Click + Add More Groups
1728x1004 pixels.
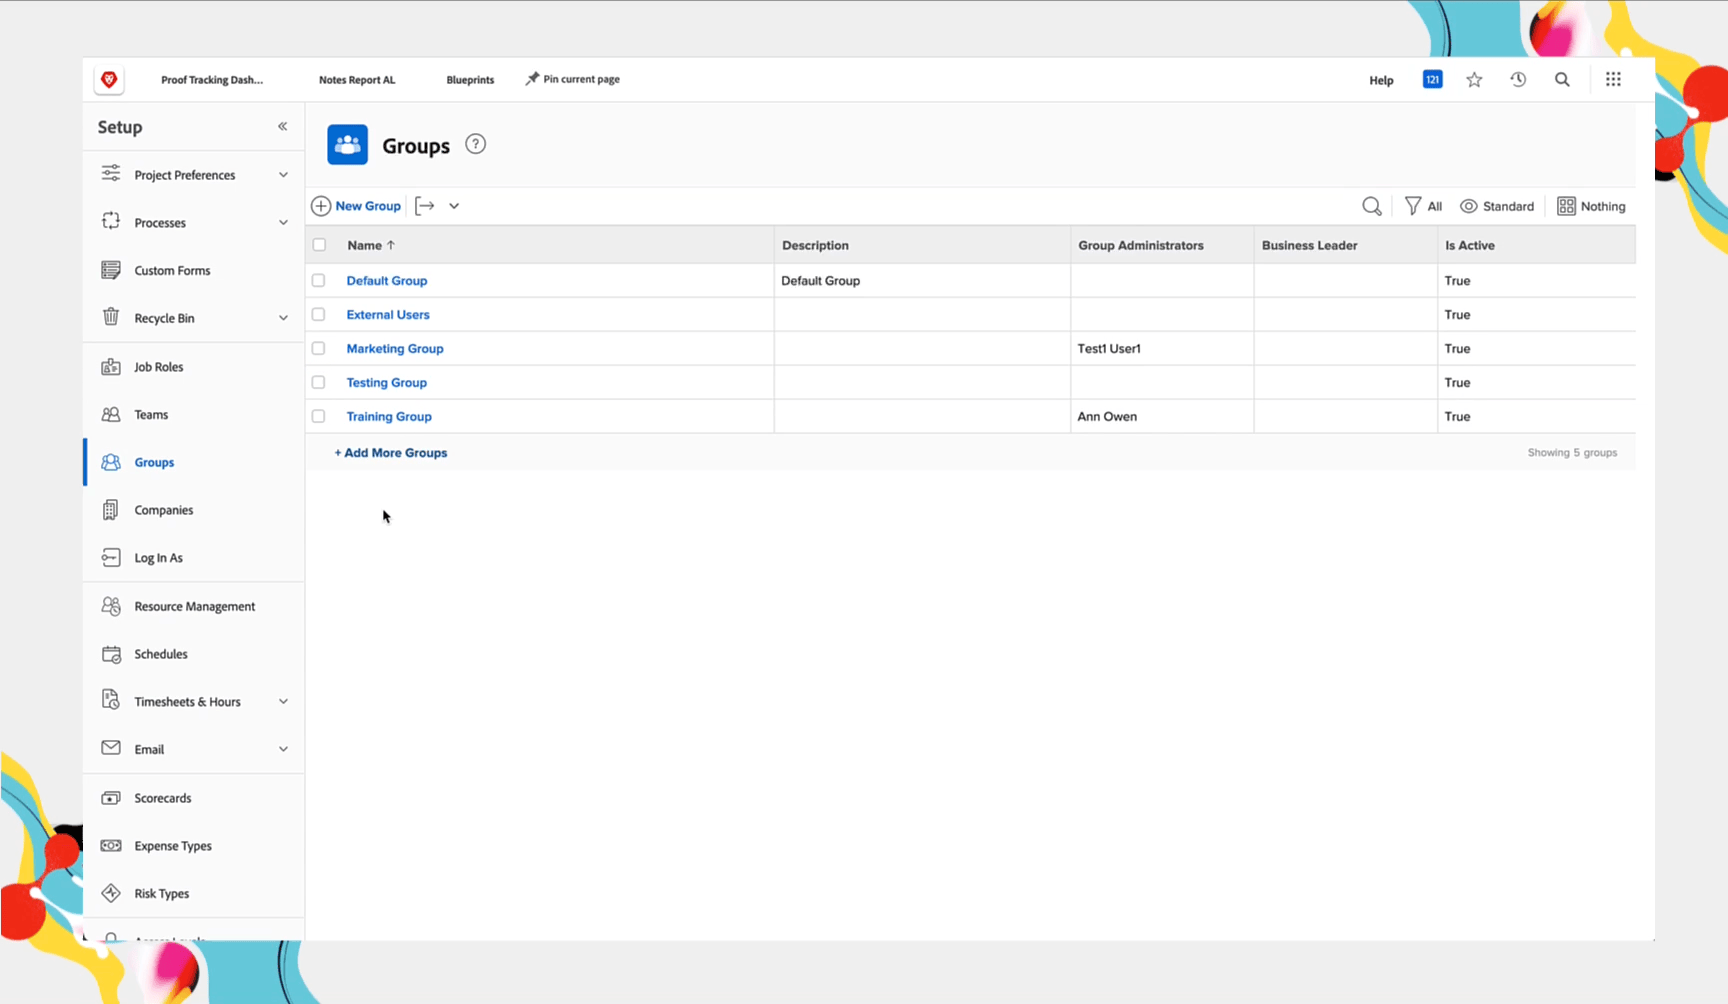(x=391, y=453)
